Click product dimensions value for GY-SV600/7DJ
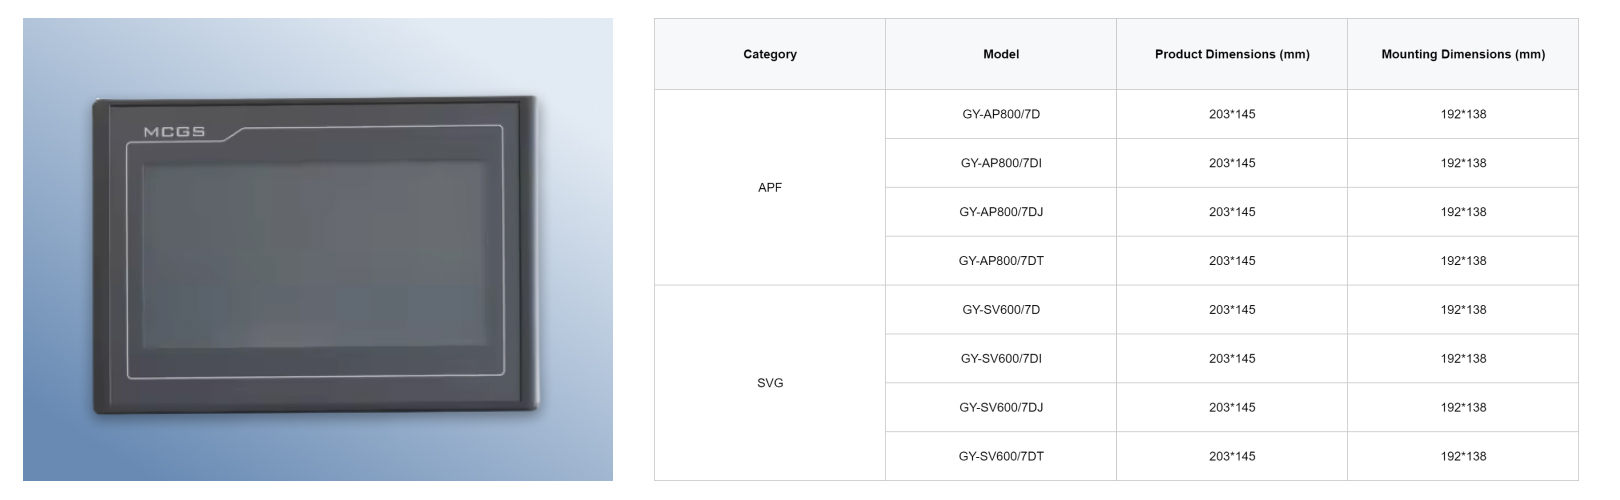Viewport: 1620px width, 500px height. point(1232,407)
